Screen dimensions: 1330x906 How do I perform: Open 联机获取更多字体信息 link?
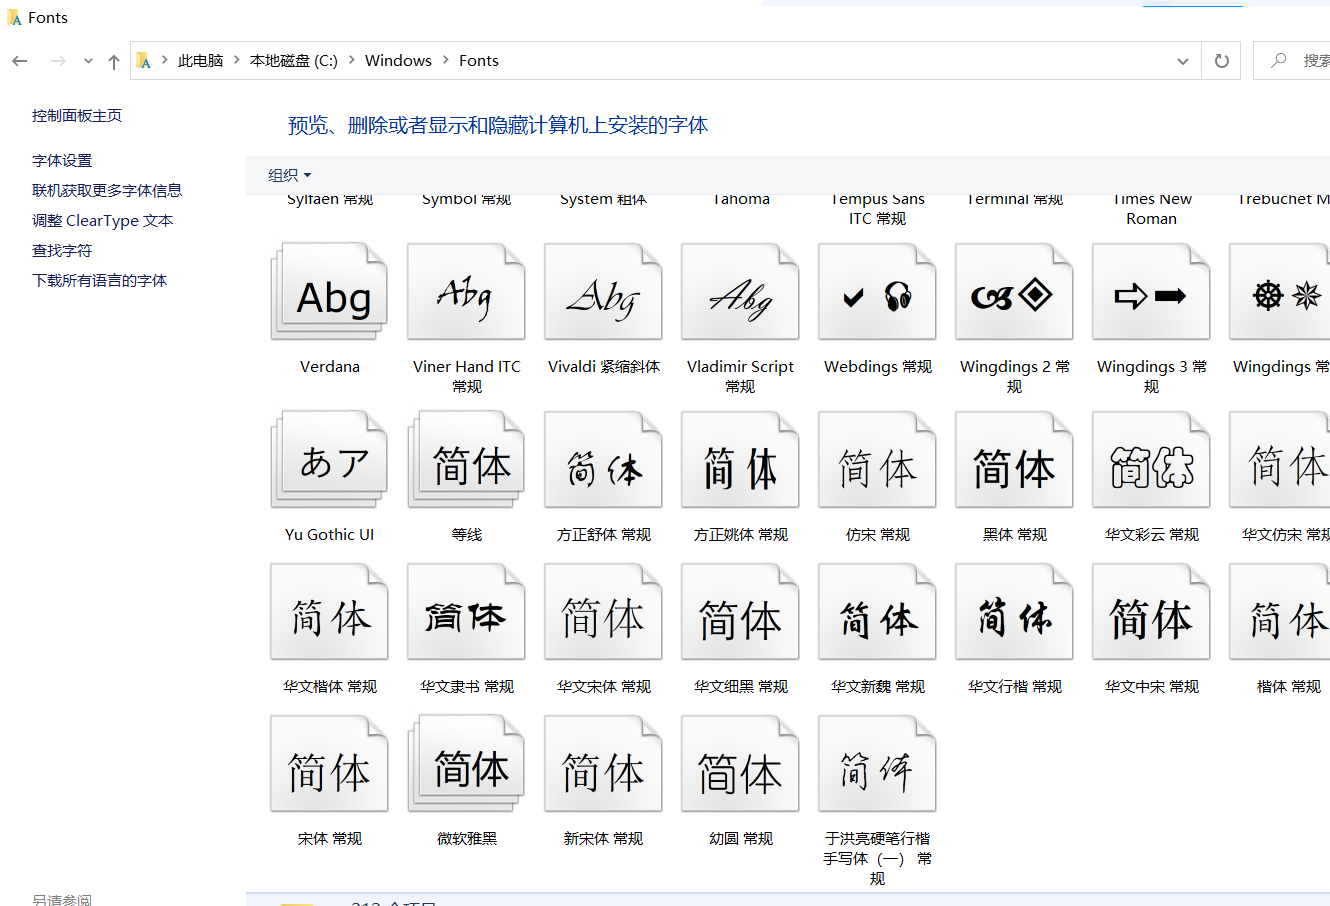tap(107, 191)
